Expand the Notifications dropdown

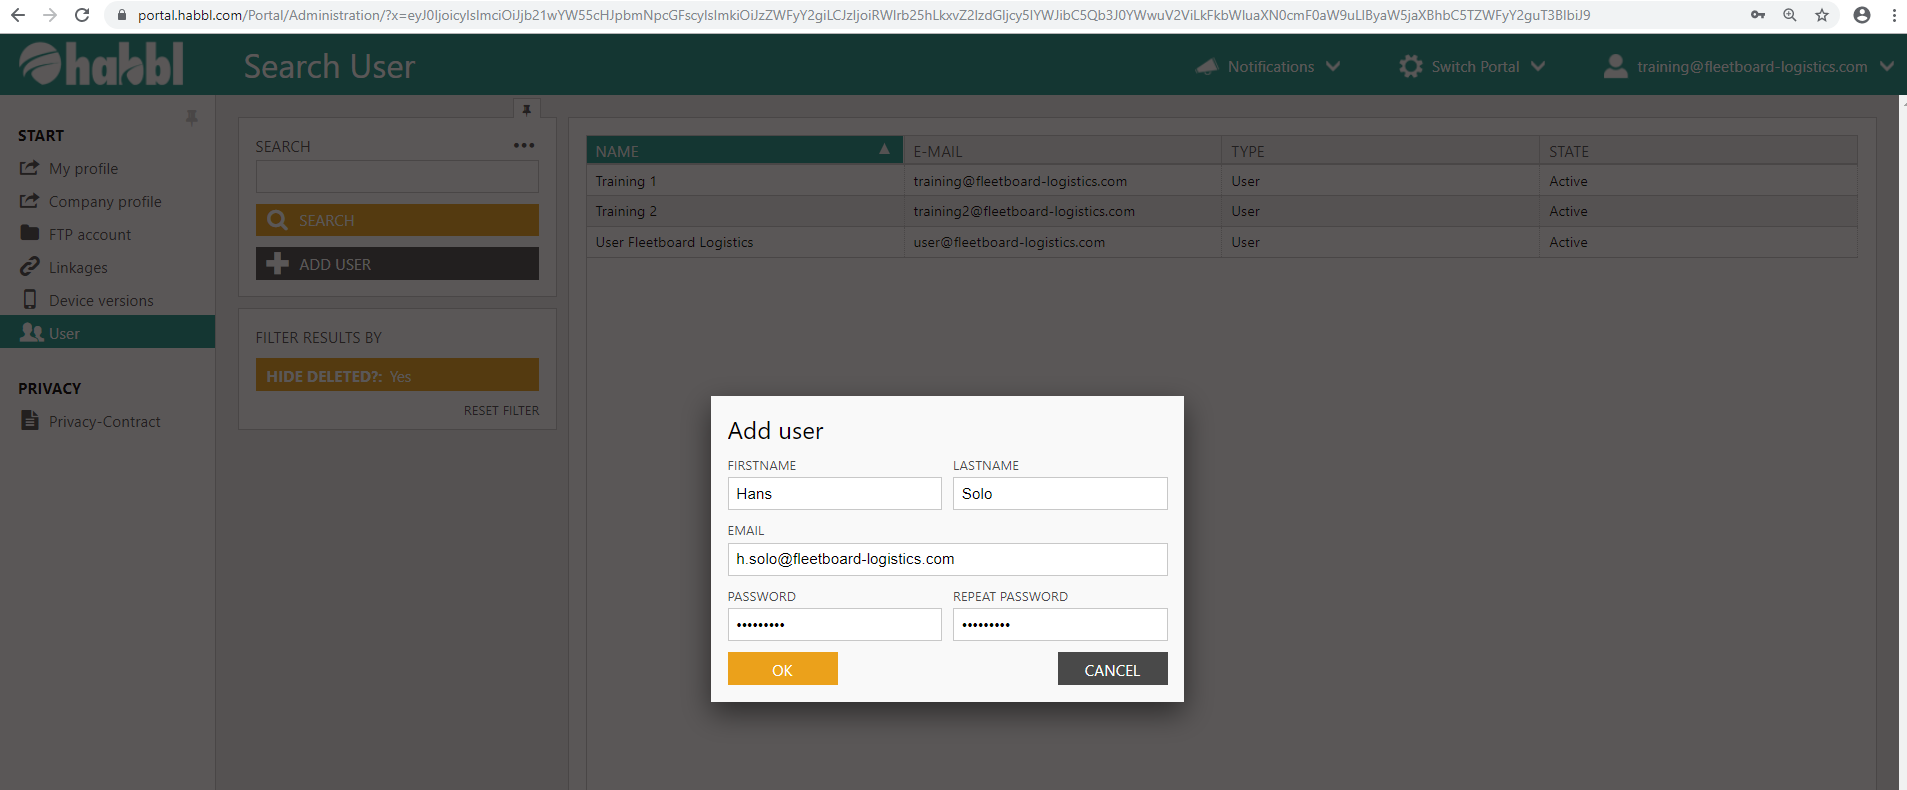click(1269, 67)
